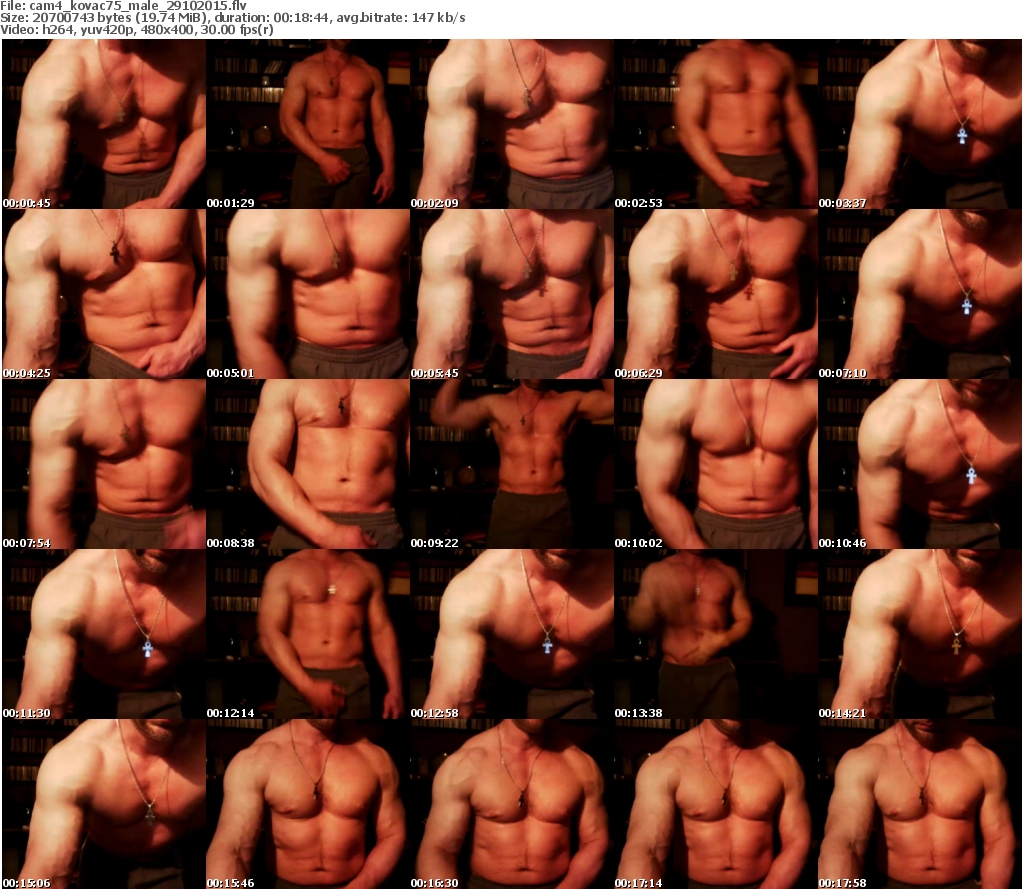The width and height of the screenshot is (1024, 889).
Task: Click the 00:06:29 video frame
Action: pyautogui.click(x=716, y=294)
